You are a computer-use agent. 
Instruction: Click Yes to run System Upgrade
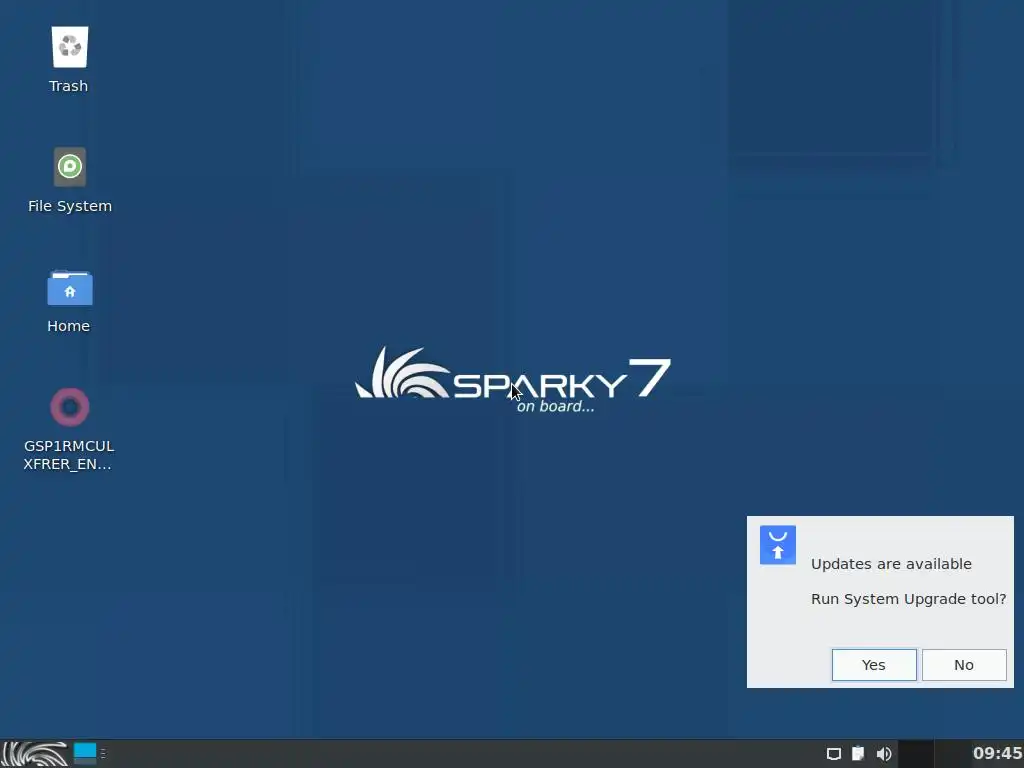tap(874, 665)
